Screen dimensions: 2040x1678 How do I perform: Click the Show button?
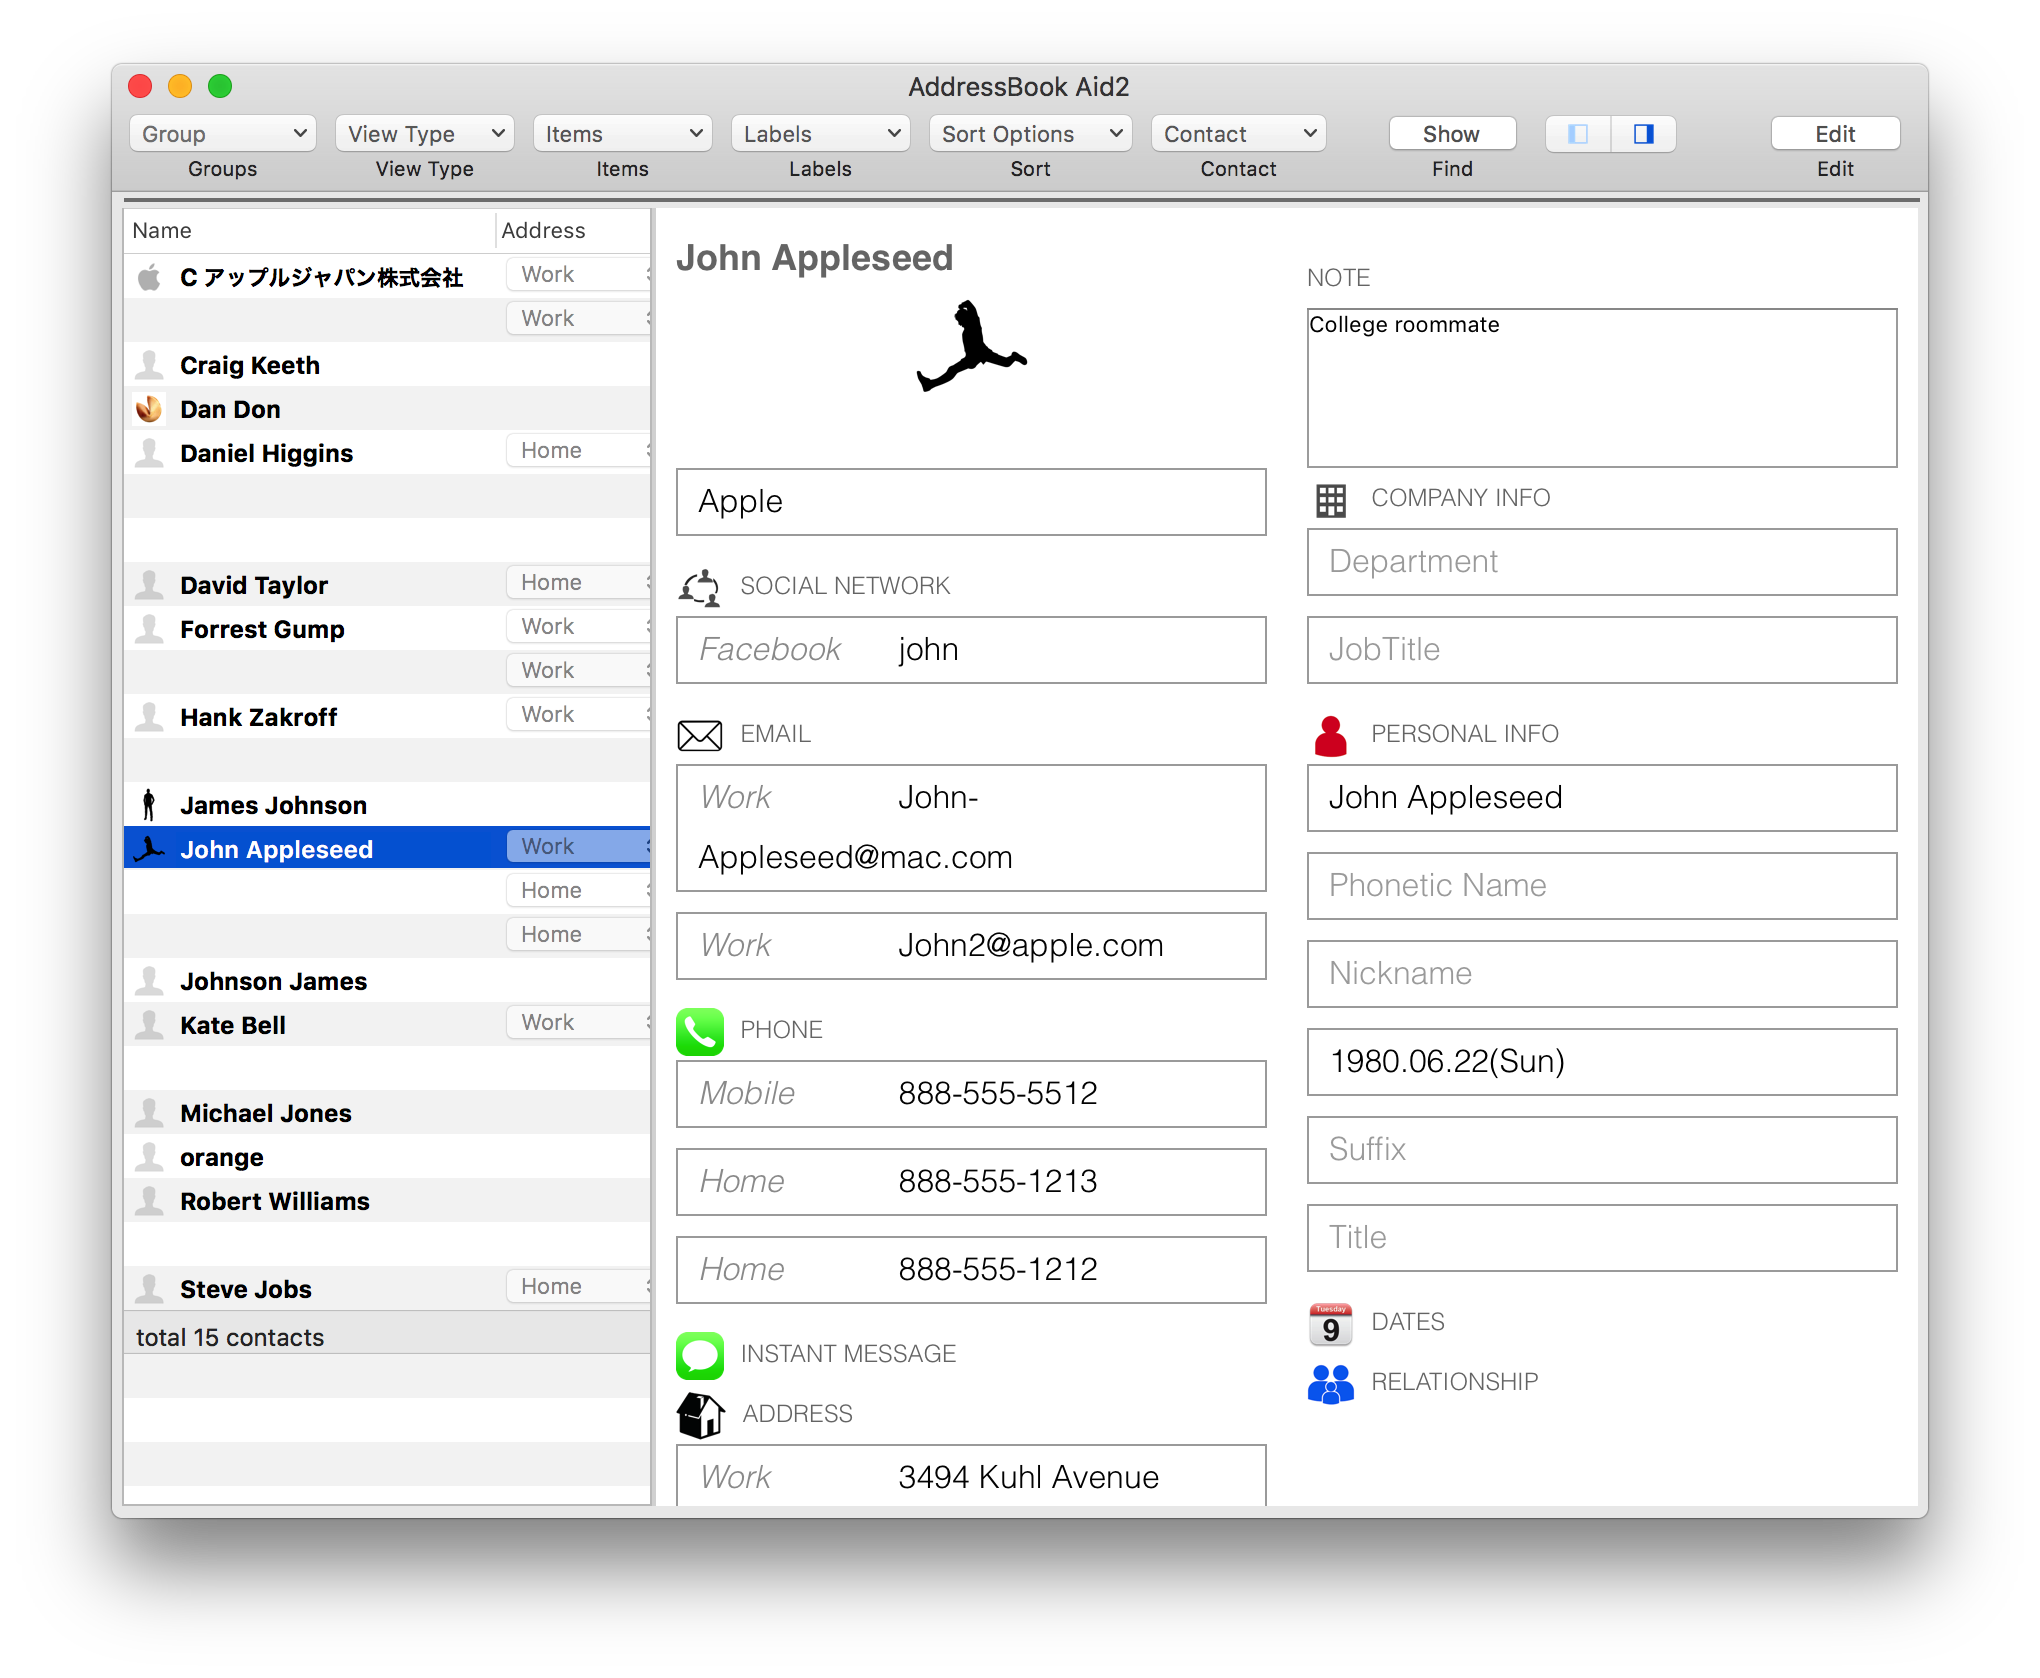coord(1452,134)
